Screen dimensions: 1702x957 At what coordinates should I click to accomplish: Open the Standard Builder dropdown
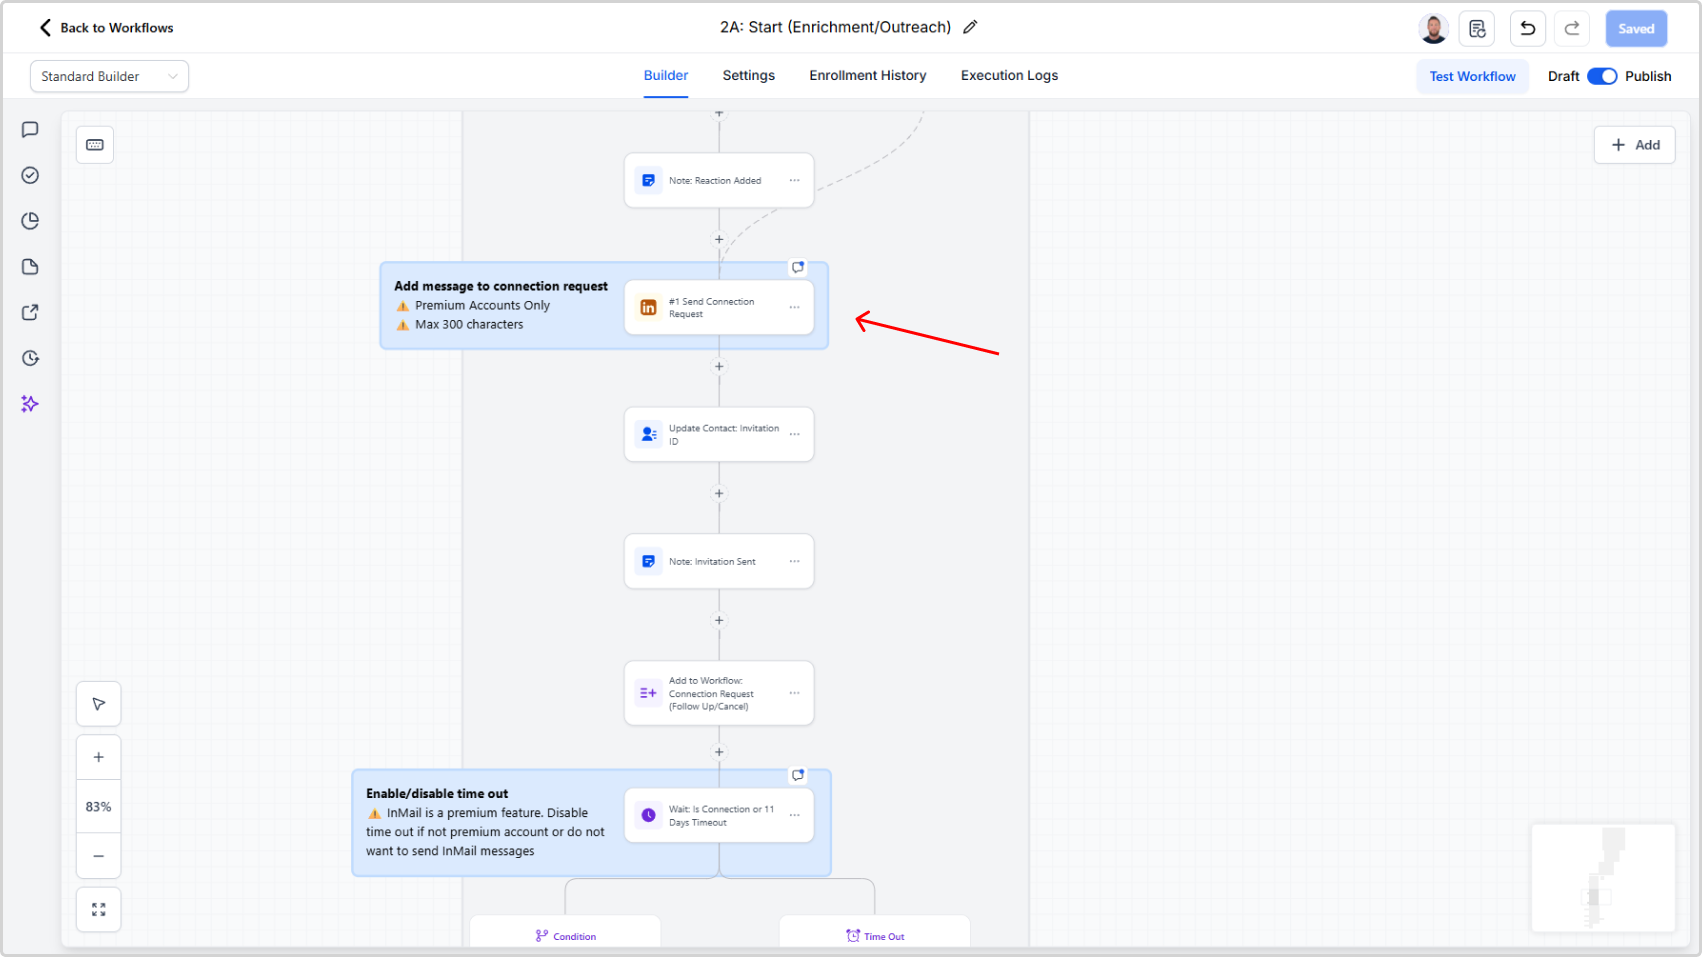click(109, 76)
